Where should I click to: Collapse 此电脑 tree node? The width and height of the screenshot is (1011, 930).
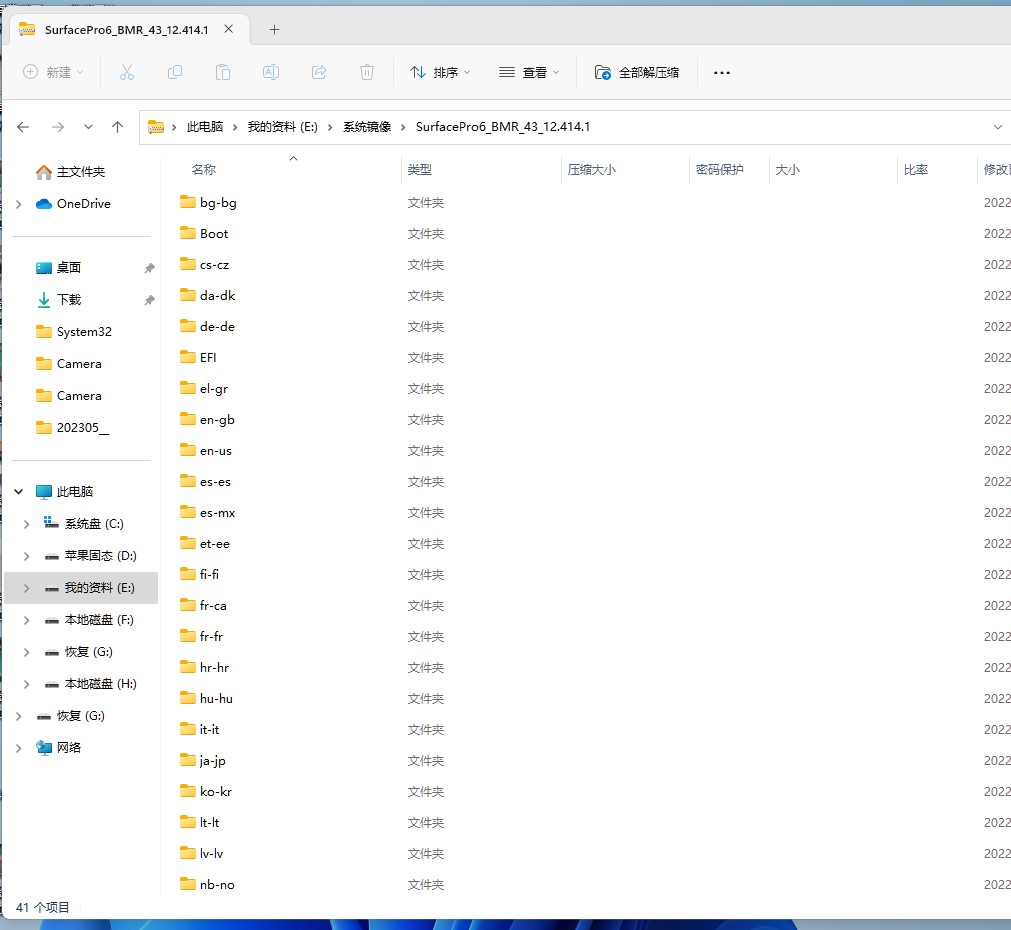click(19, 491)
